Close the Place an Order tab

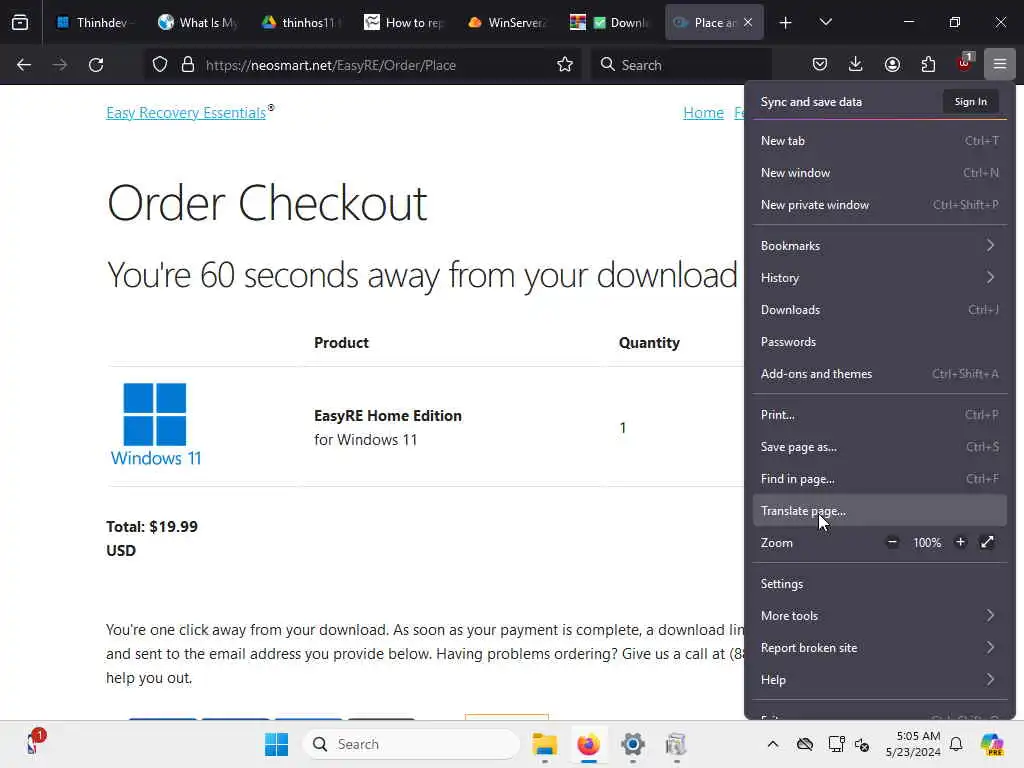point(748,22)
